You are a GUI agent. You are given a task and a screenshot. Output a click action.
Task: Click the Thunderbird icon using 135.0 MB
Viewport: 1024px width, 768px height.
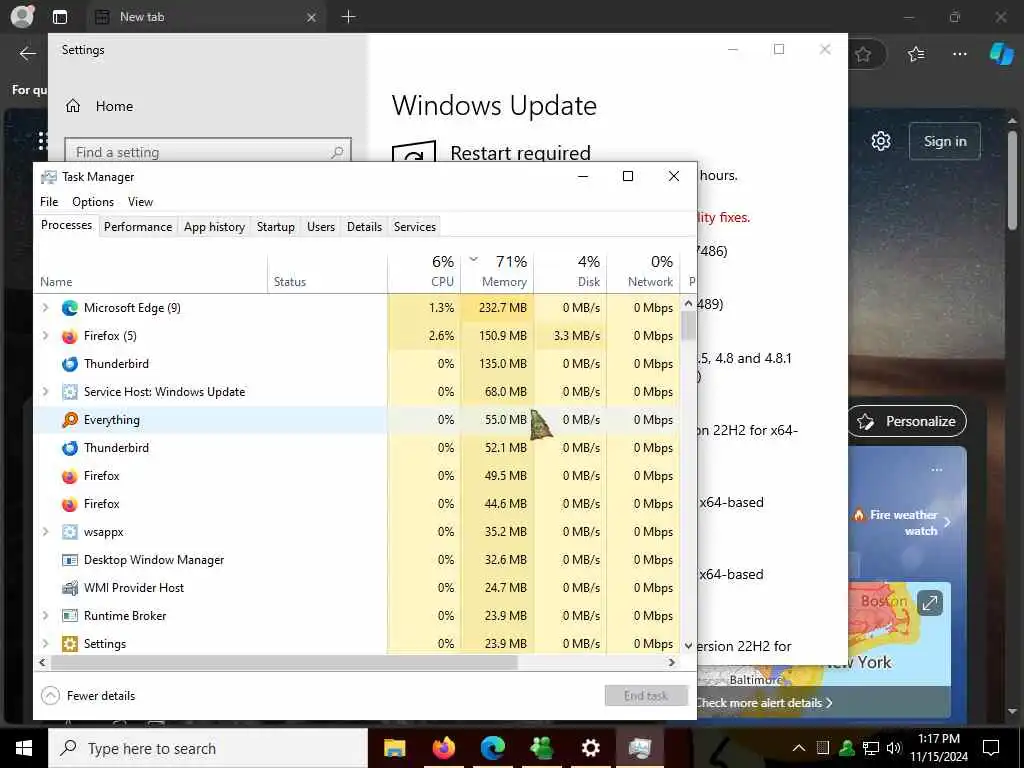(x=70, y=364)
